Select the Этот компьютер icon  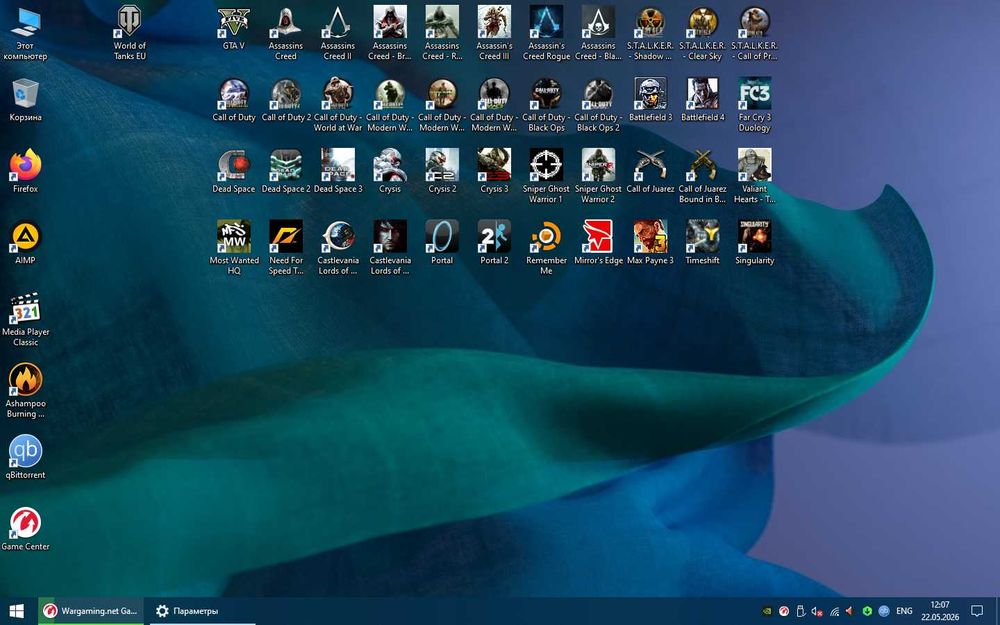(x=26, y=33)
